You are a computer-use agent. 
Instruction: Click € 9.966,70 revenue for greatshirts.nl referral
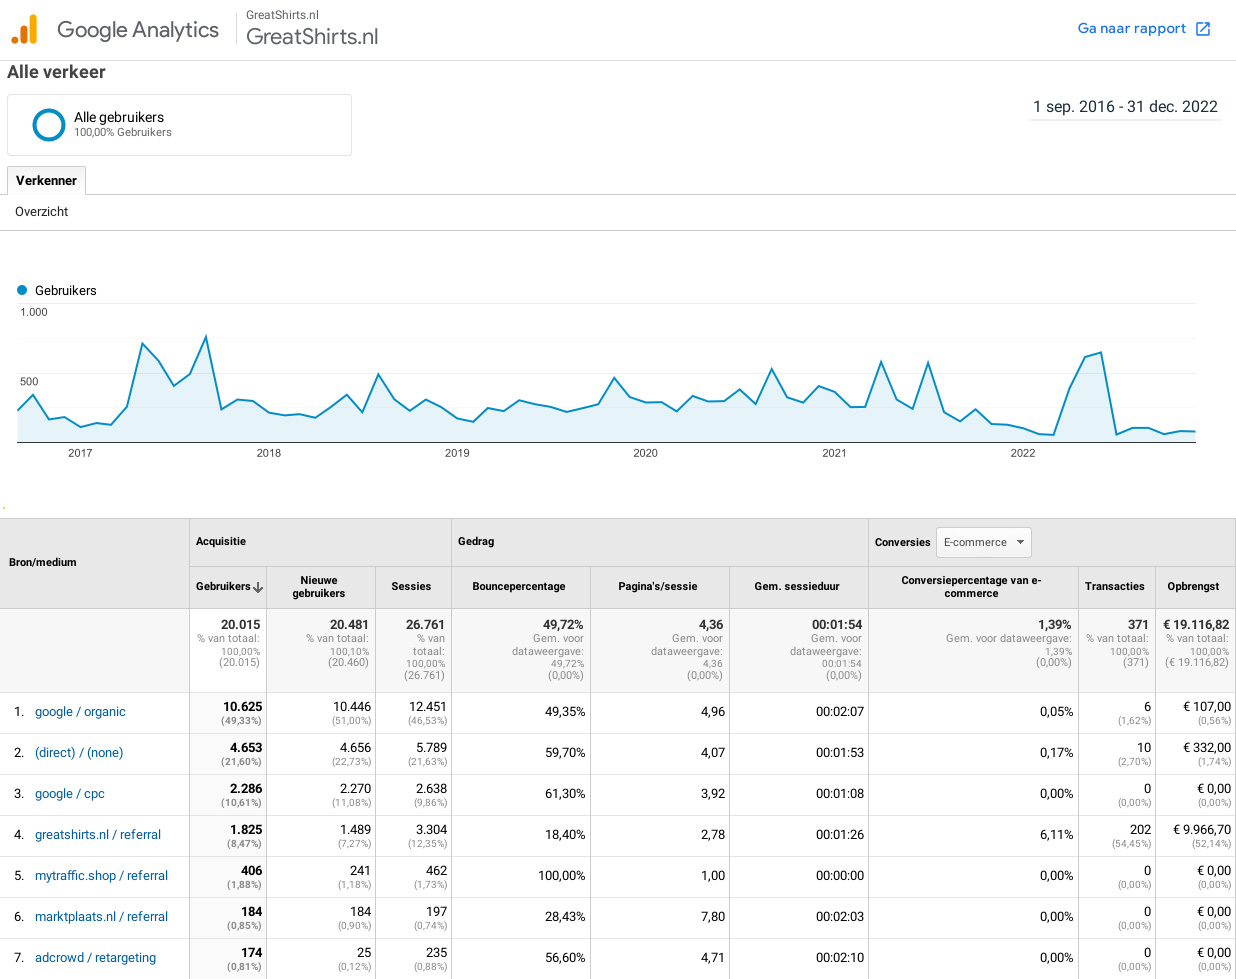point(1201,829)
